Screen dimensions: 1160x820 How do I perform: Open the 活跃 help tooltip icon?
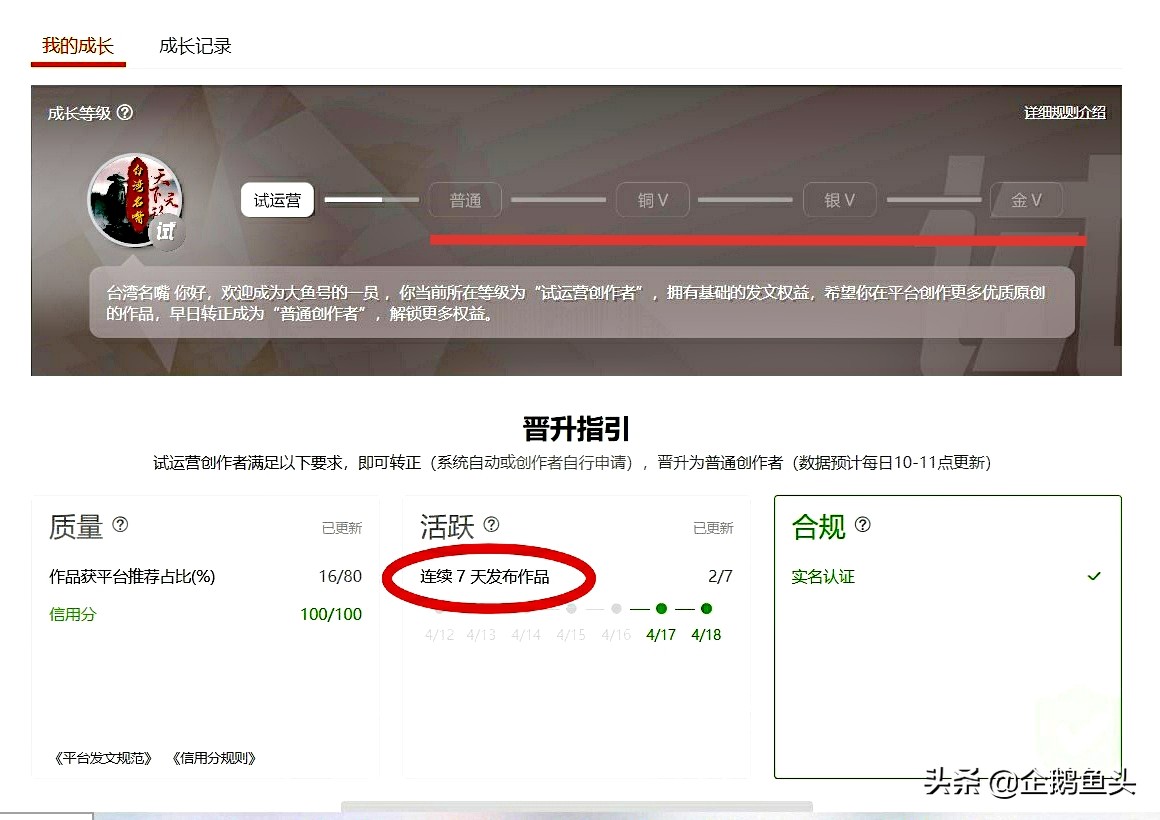point(490,523)
